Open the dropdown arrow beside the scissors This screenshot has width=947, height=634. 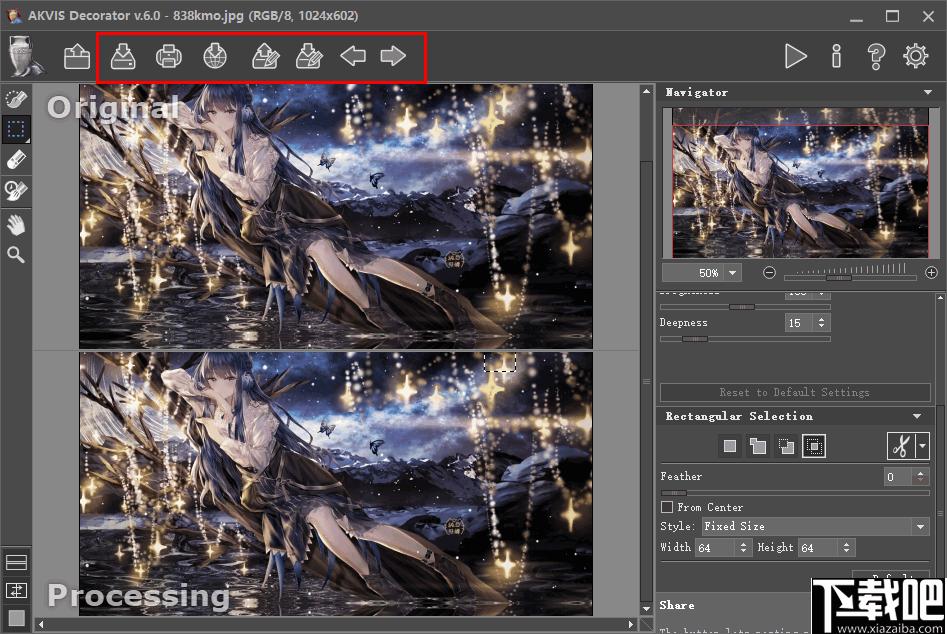point(922,447)
